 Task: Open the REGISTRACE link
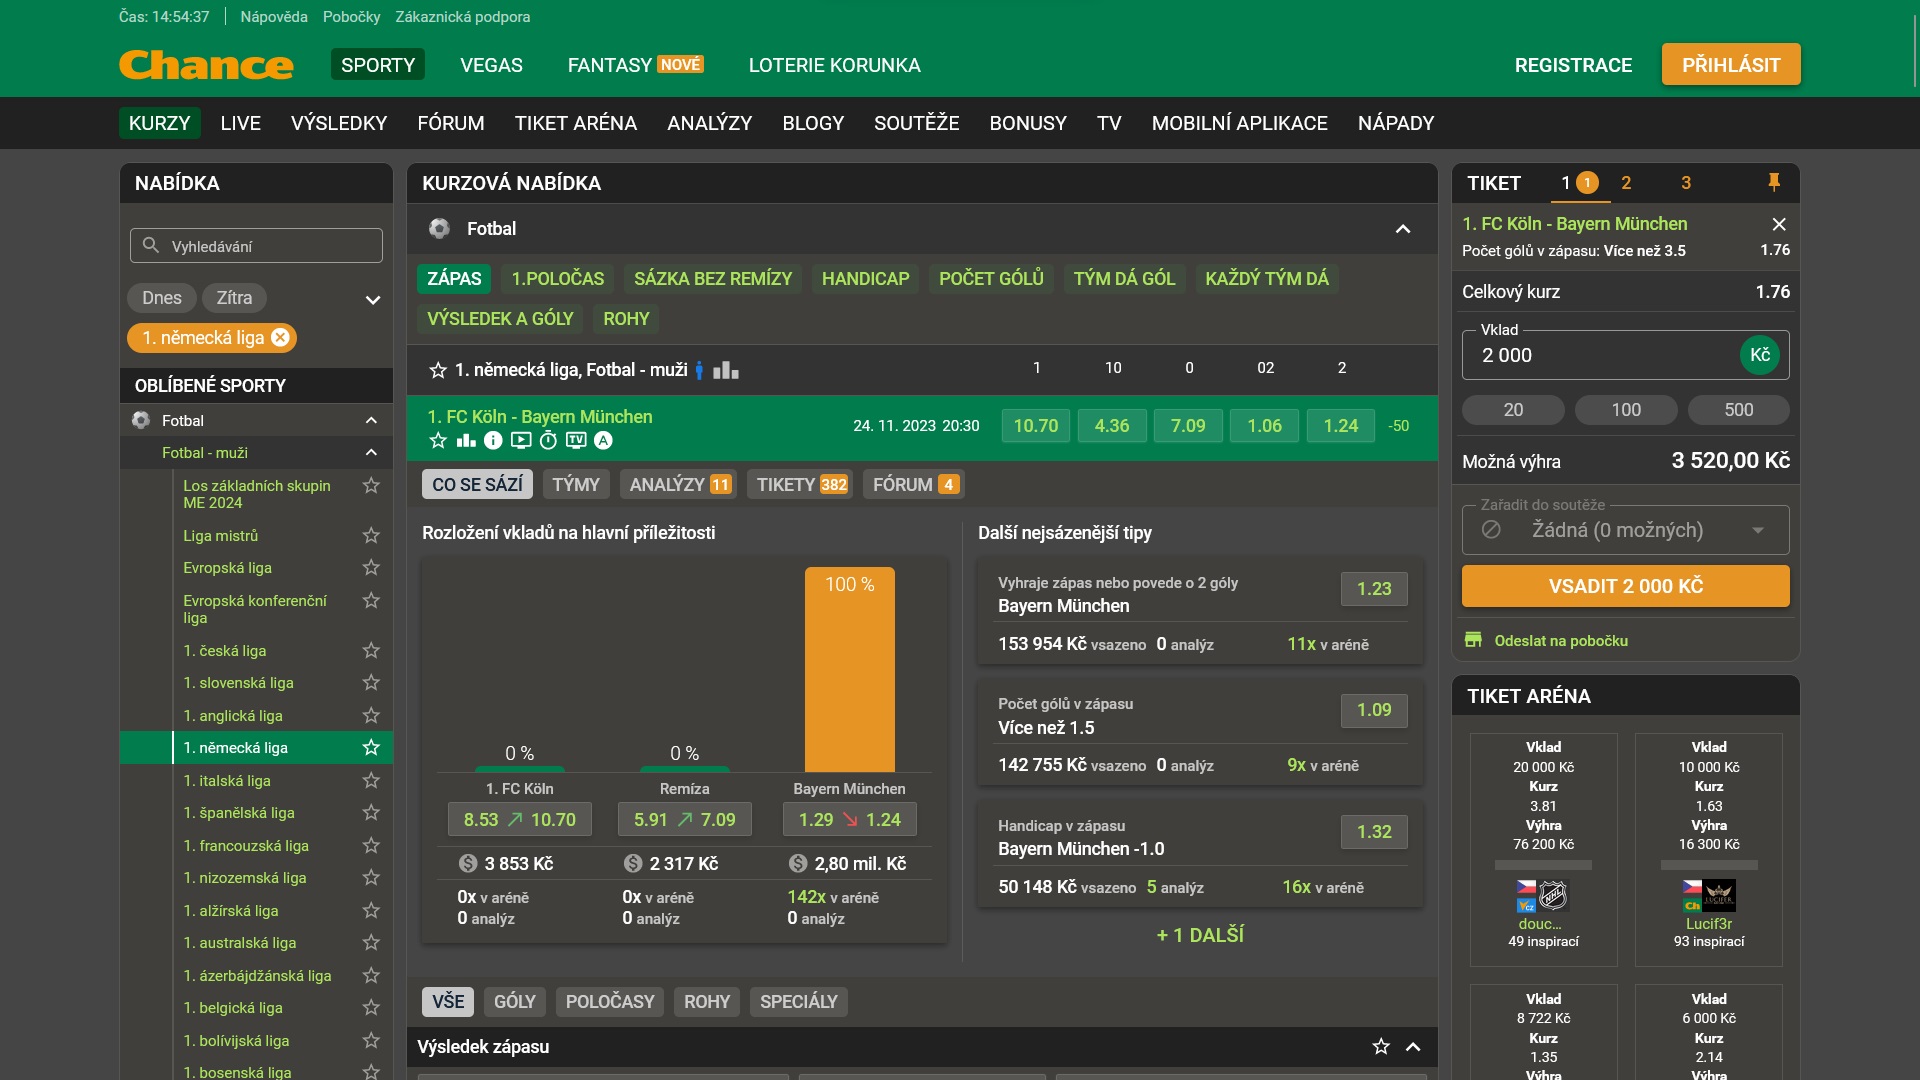pyautogui.click(x=1573, y=65)
